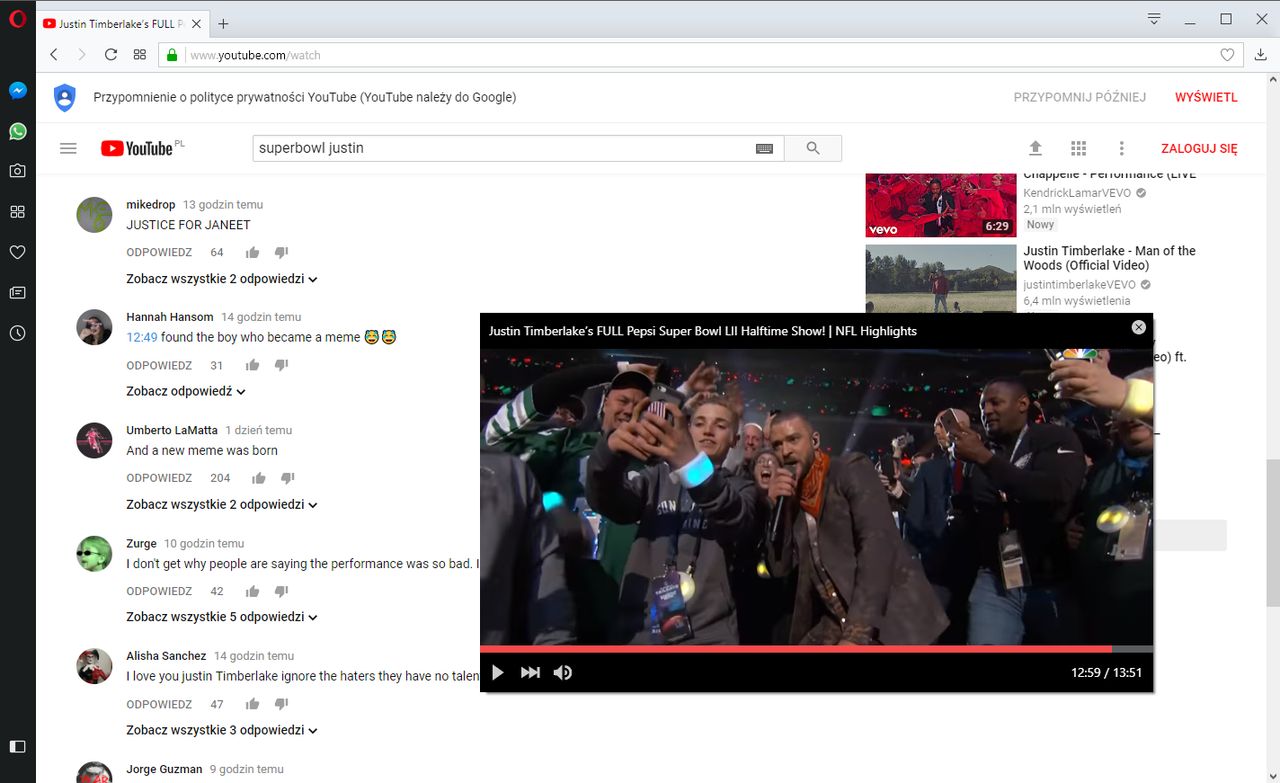Click the Opera snapshot camera icon

click(x=17, y=171)
